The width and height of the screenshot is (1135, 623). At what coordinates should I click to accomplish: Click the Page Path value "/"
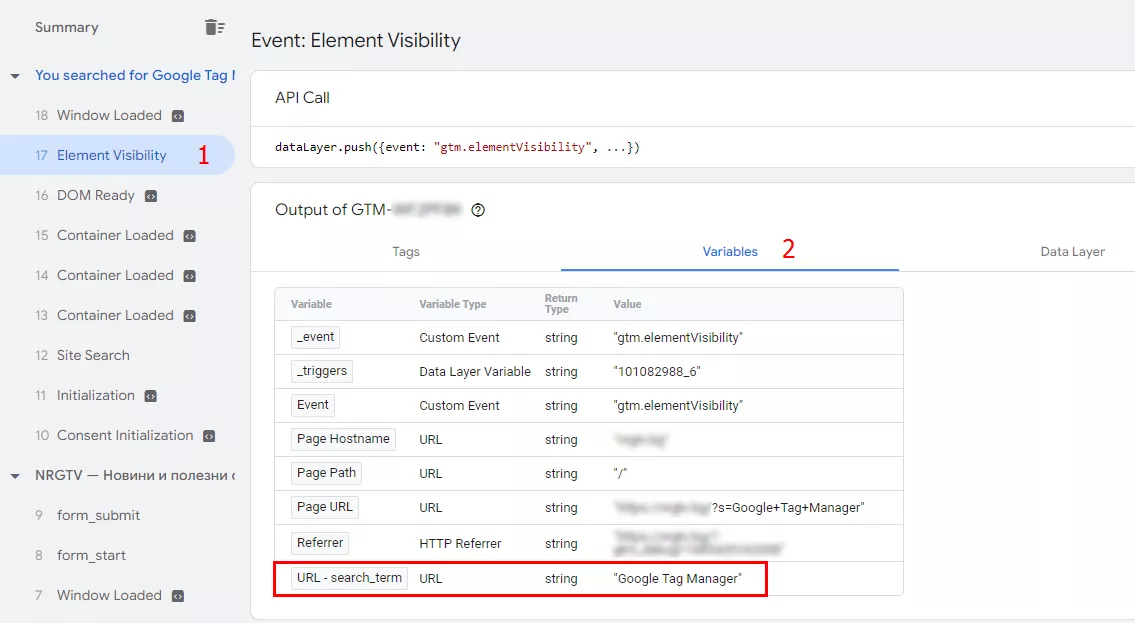pyautogui.click(x=620, y=474)
